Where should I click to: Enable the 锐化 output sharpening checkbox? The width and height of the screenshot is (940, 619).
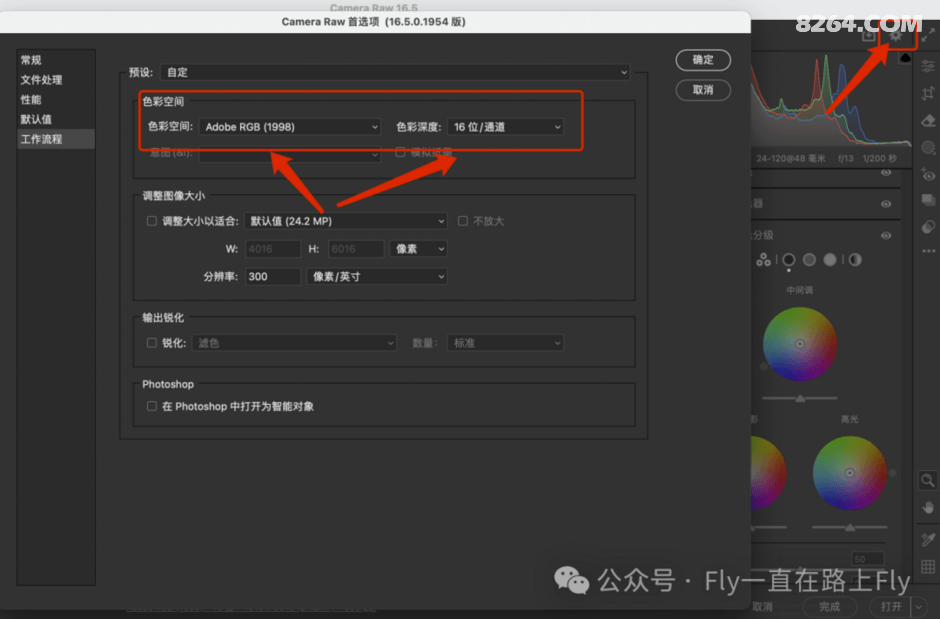pyautogui.click(x=152, y=343)
